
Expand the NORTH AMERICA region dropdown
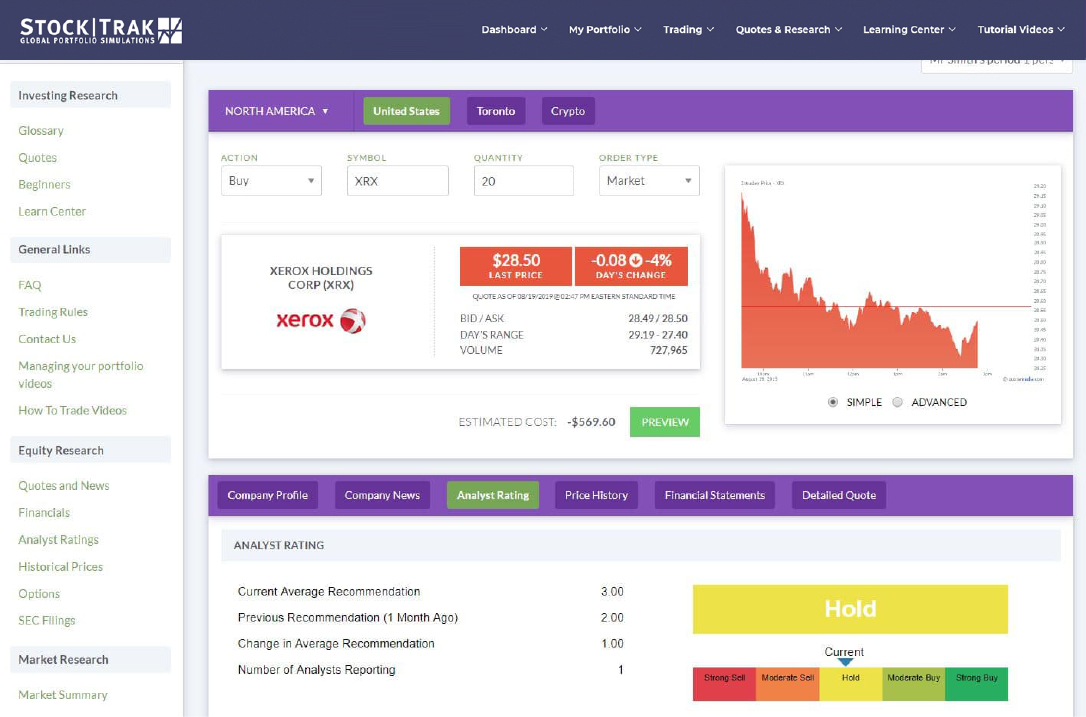277,111
